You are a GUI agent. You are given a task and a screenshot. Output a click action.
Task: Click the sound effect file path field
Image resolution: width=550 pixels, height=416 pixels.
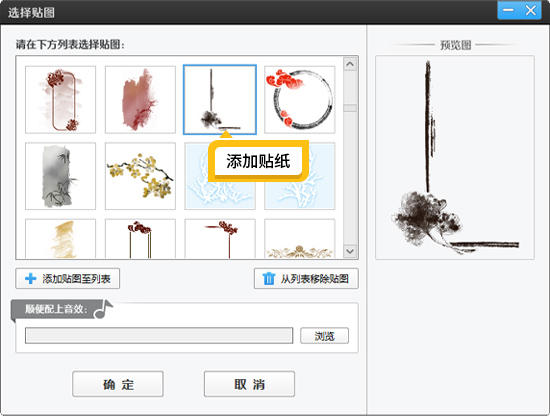[159, 336]
